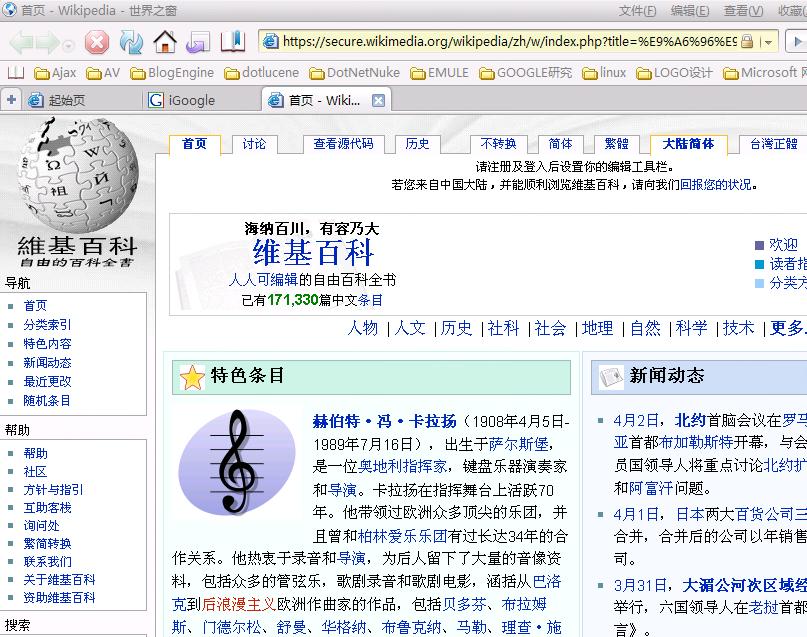This screenshot has height=637, width=807.
Task: Open the linux bookmark folder
Action: tap(604, 73)
